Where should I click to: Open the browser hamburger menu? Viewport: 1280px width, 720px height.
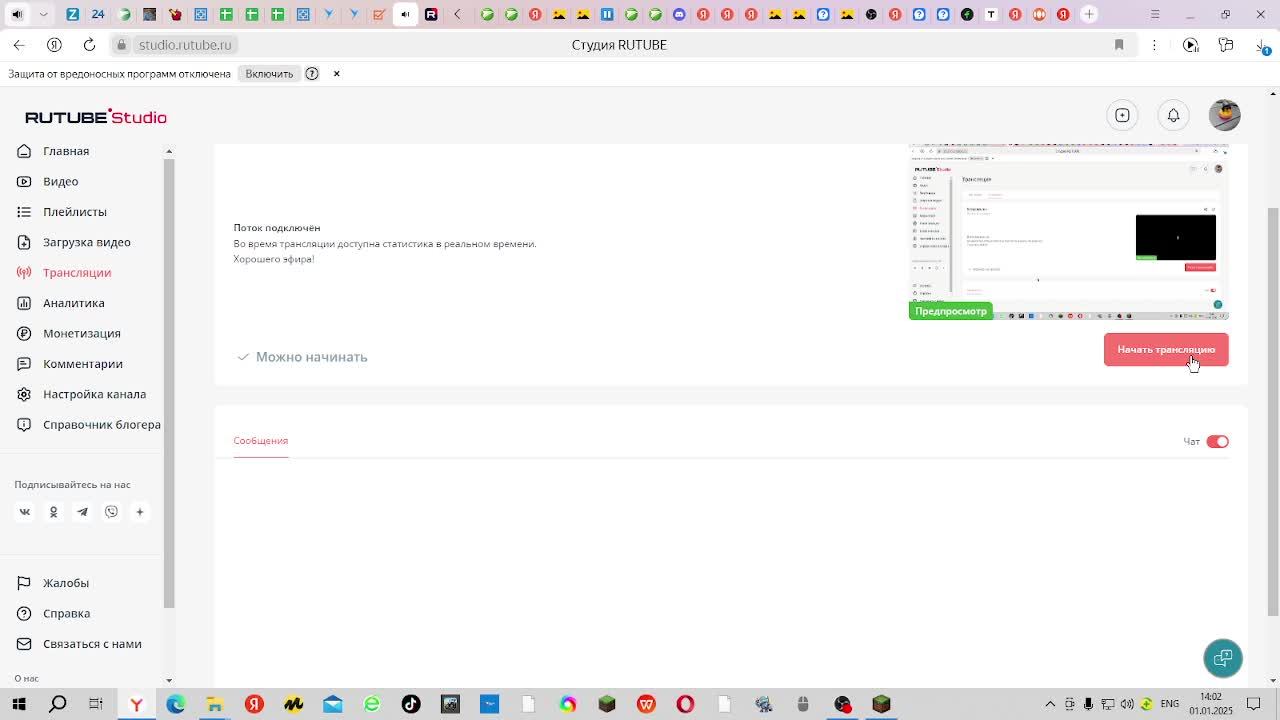click(1155, 14)
